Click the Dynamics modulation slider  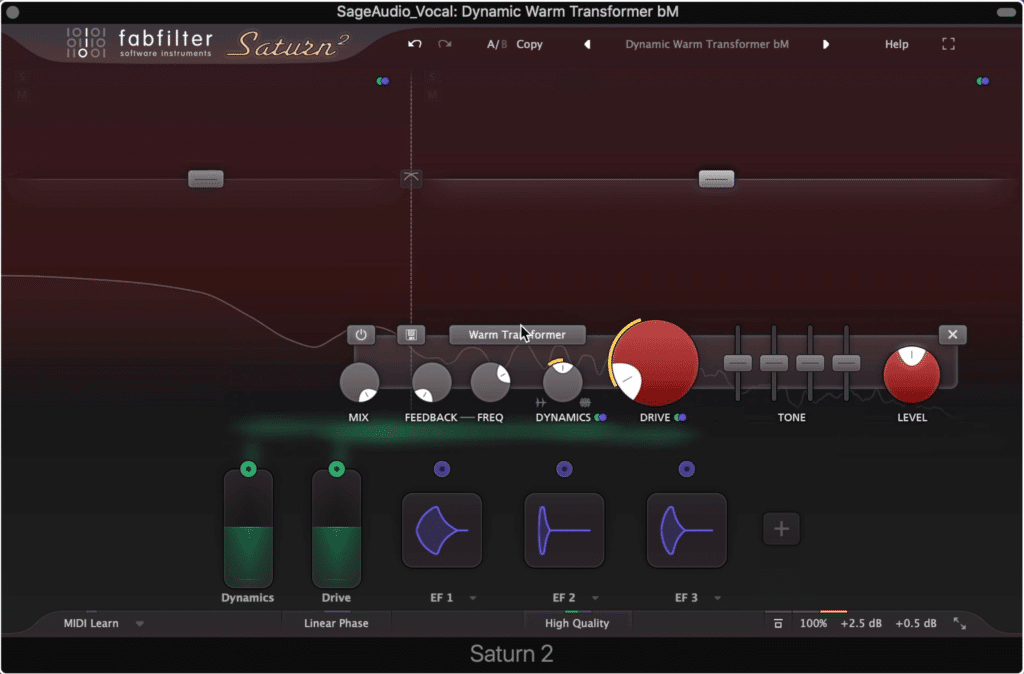(x=248, y=530)
